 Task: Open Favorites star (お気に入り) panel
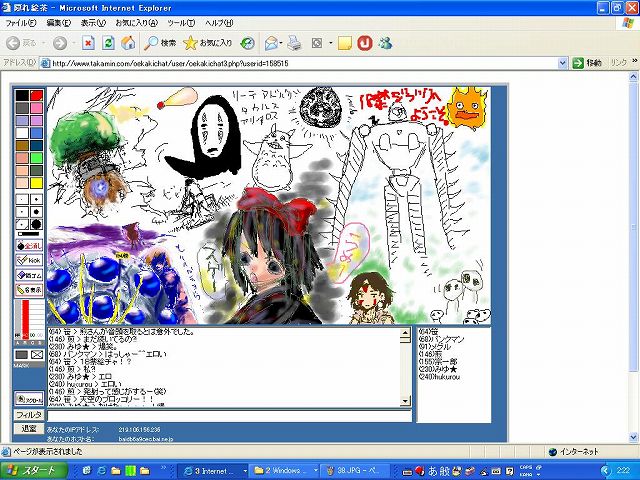[x=207, y=43]
